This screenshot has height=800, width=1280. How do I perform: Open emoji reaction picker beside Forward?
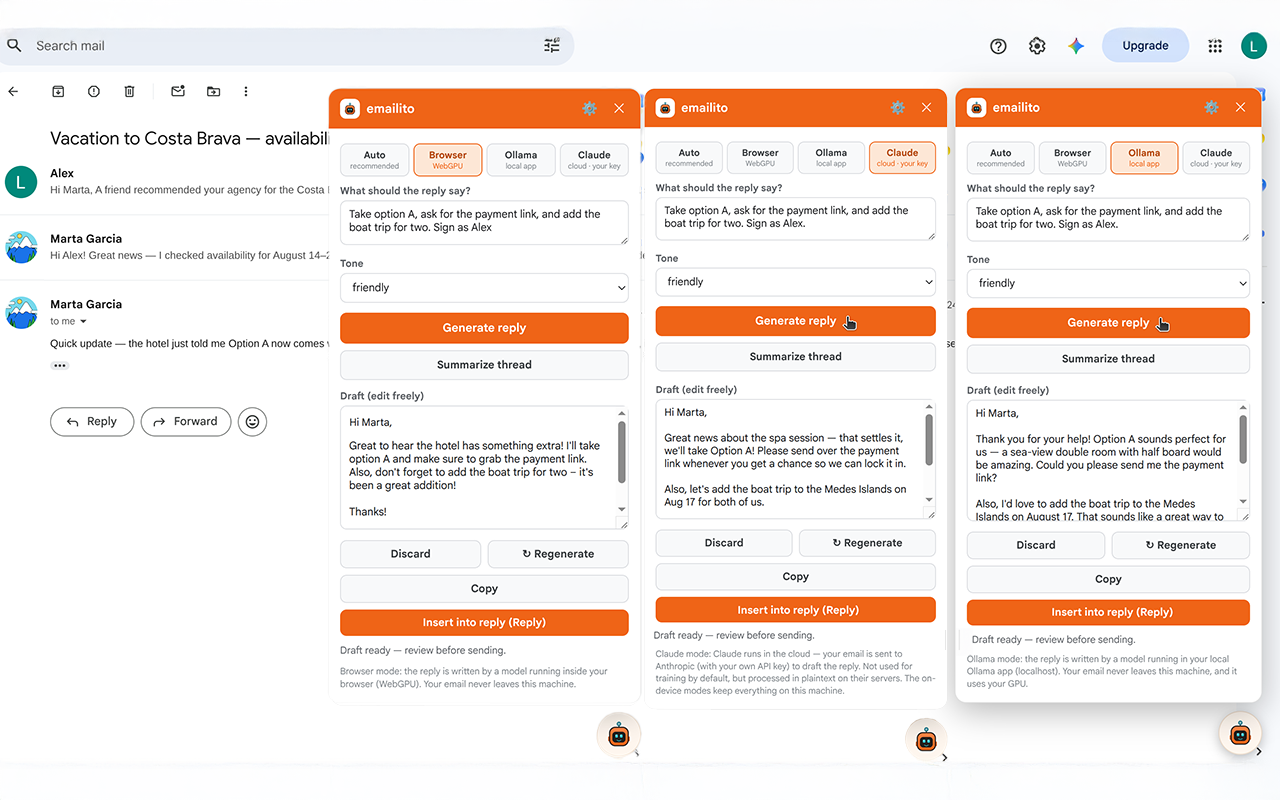[x=252, y=422]
